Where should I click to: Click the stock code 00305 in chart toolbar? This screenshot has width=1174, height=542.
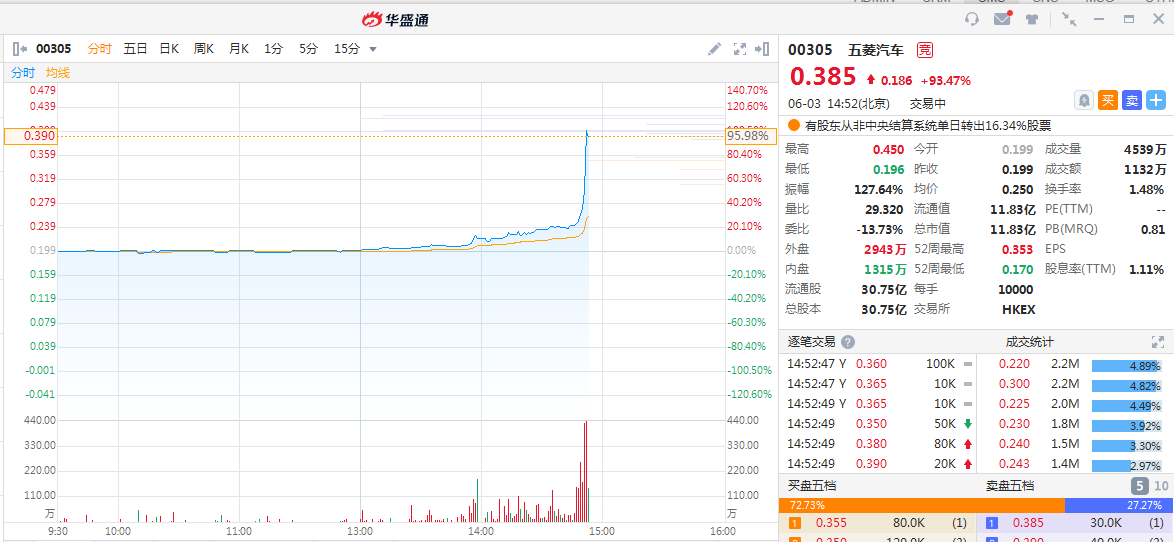[54, 49]
